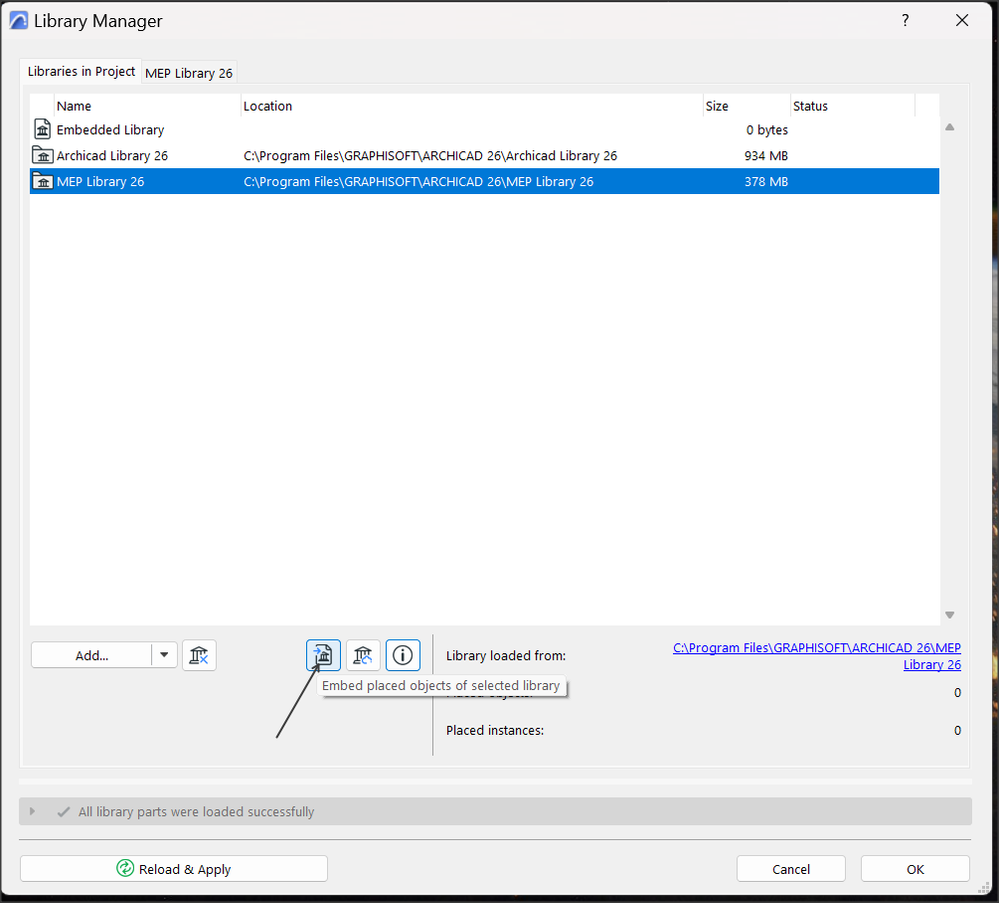Expand the library loading report chevron

(x=31, y=811)
